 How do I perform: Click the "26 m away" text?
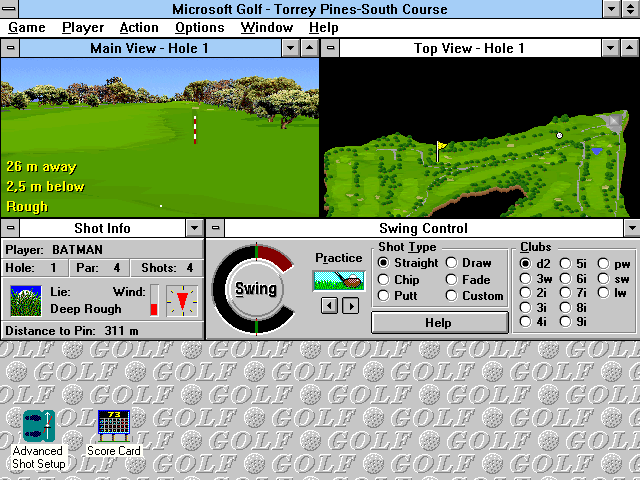click(41, 167)
